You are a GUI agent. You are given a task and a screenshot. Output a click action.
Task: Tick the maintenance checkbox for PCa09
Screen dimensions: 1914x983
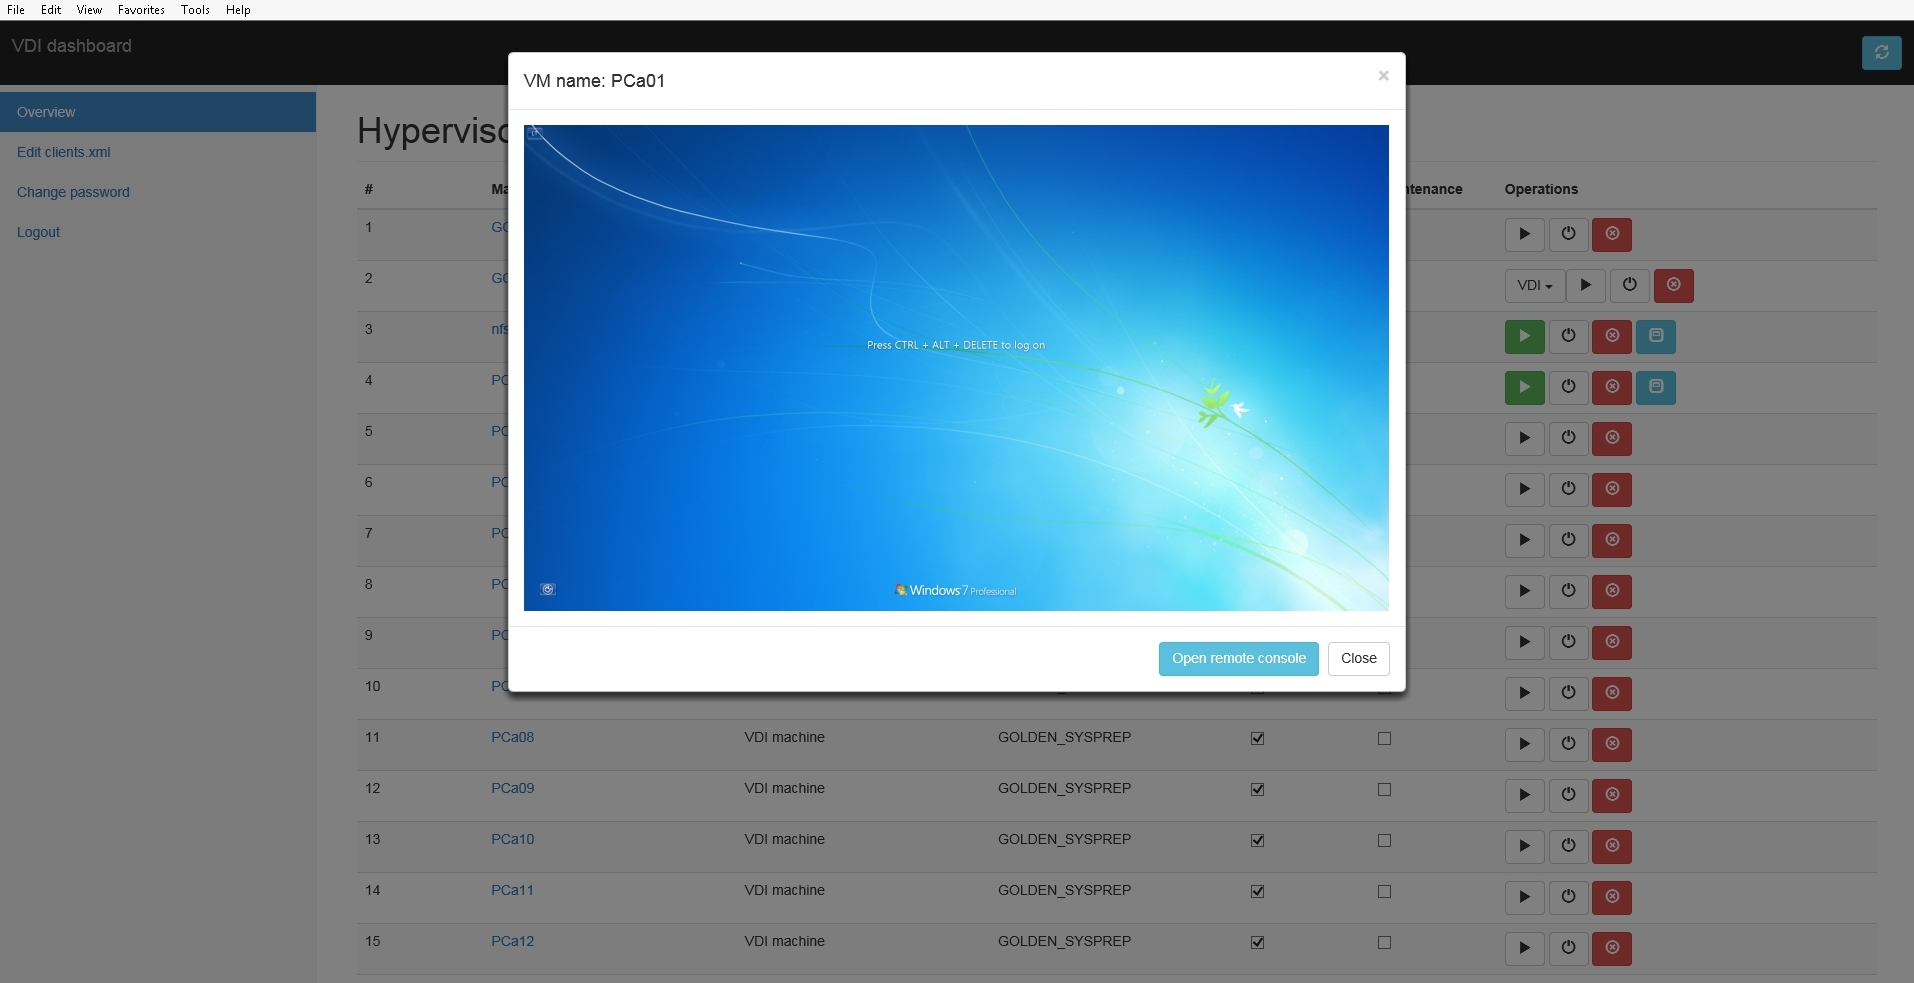tap(1384, 790)
